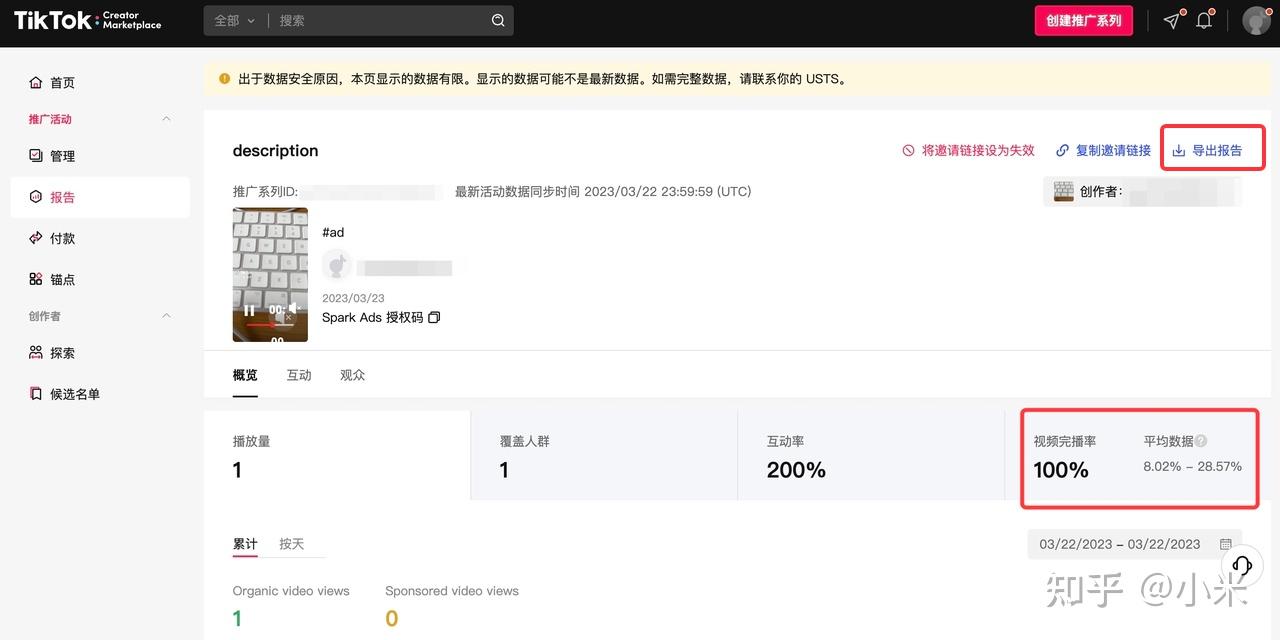Open the customer support headset icon

1242,565
